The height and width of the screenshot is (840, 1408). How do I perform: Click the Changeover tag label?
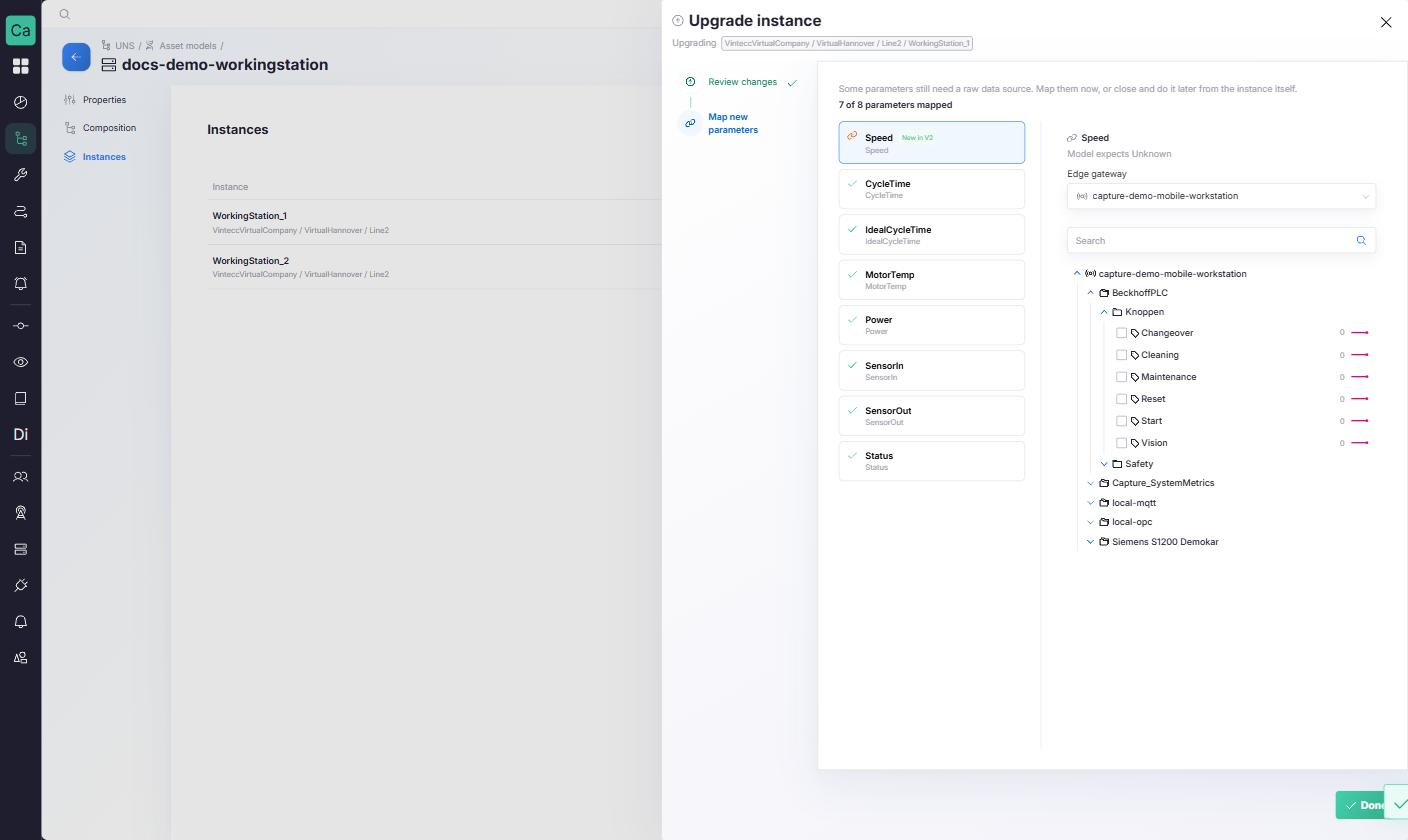click(x=1167, y=333)
